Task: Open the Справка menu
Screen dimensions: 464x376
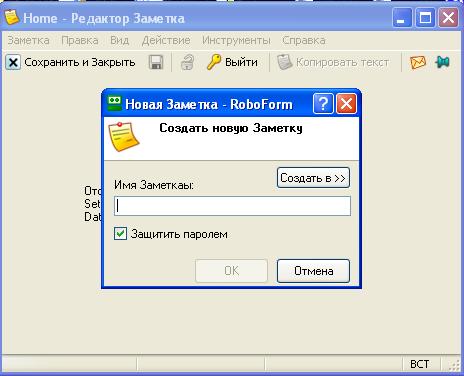Action: [304, 40]
